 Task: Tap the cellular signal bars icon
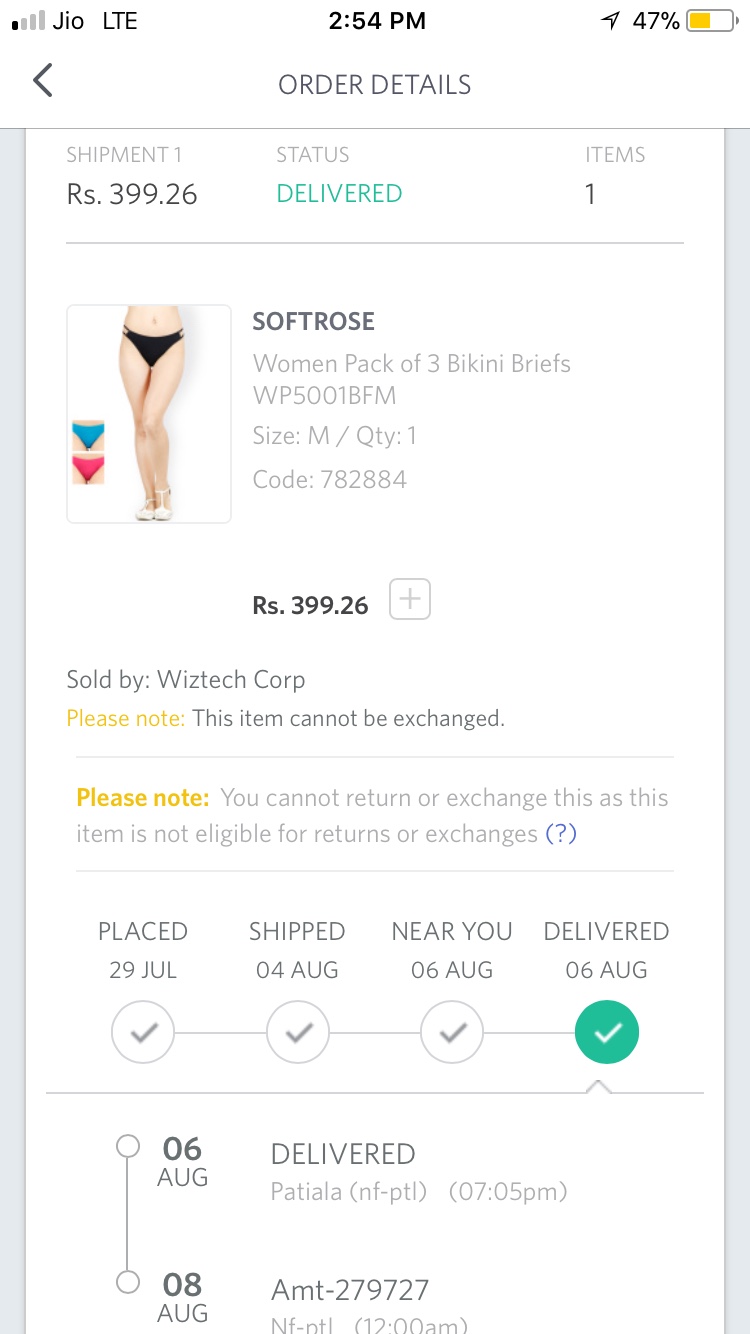click(29, 21)
